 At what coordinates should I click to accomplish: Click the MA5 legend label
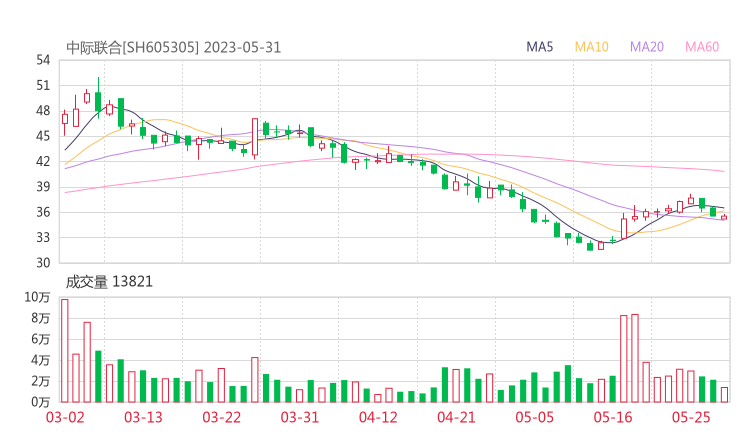(539, 47)
